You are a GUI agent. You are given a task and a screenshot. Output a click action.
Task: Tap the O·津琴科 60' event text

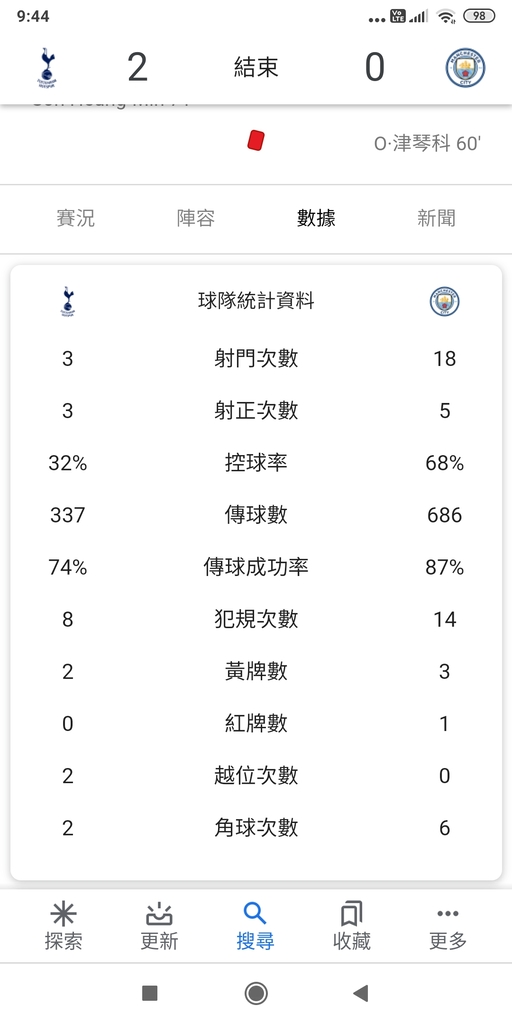click(x=427, y=144)
